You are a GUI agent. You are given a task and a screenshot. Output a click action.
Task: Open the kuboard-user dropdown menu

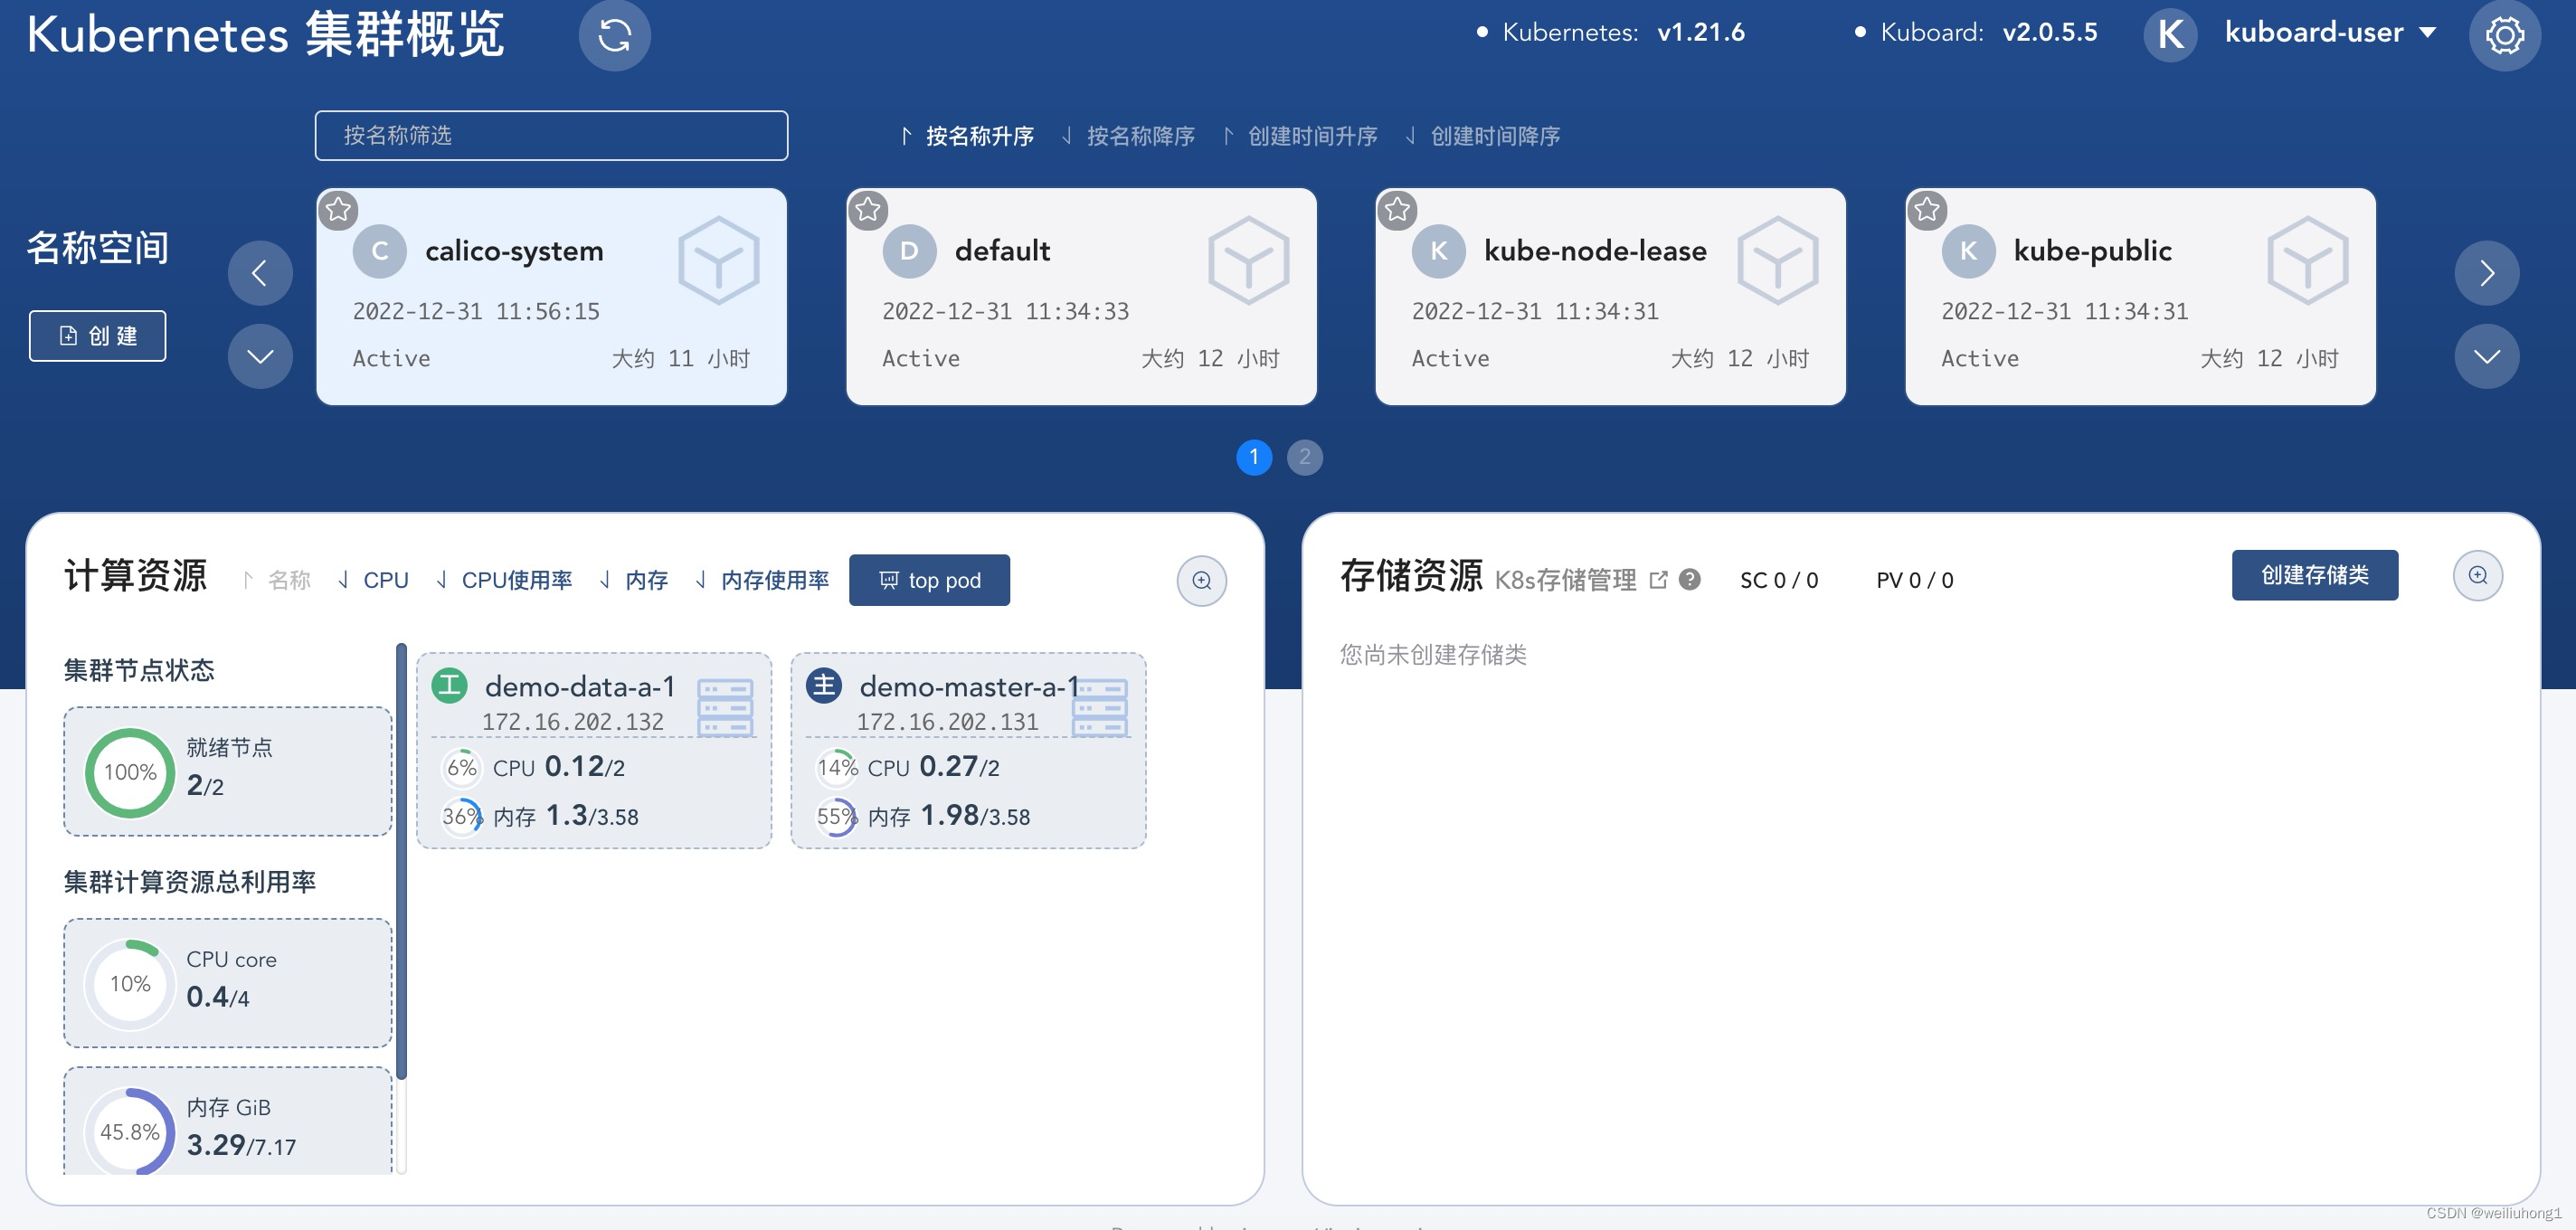pyautogui.click(x=2329, y=33)
